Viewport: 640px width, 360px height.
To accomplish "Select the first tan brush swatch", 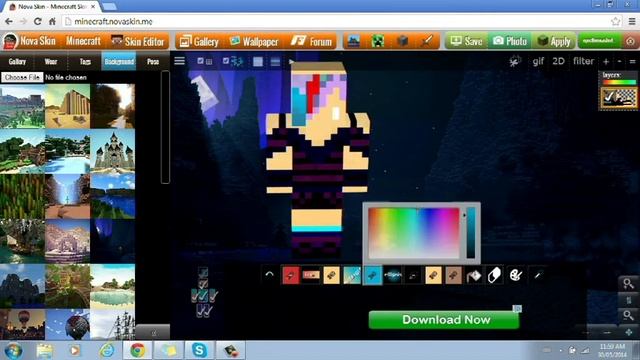I will coord(331,275).
